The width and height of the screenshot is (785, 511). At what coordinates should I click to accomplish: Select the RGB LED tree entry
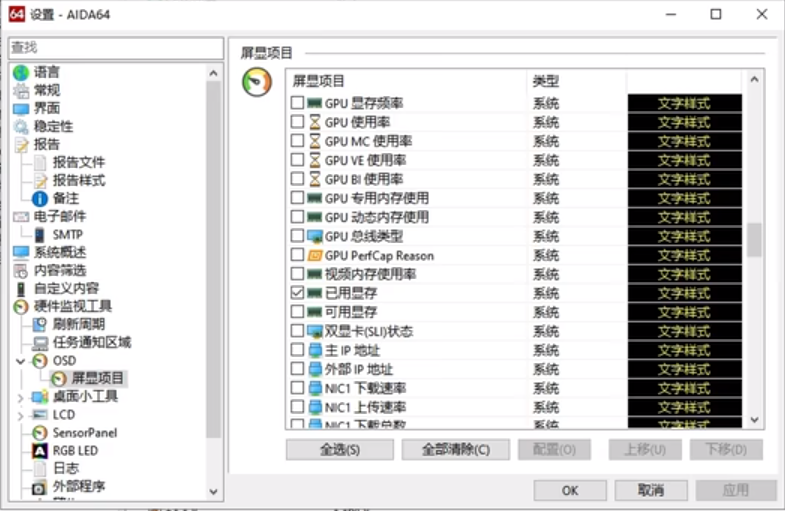(x=75, y=451)
